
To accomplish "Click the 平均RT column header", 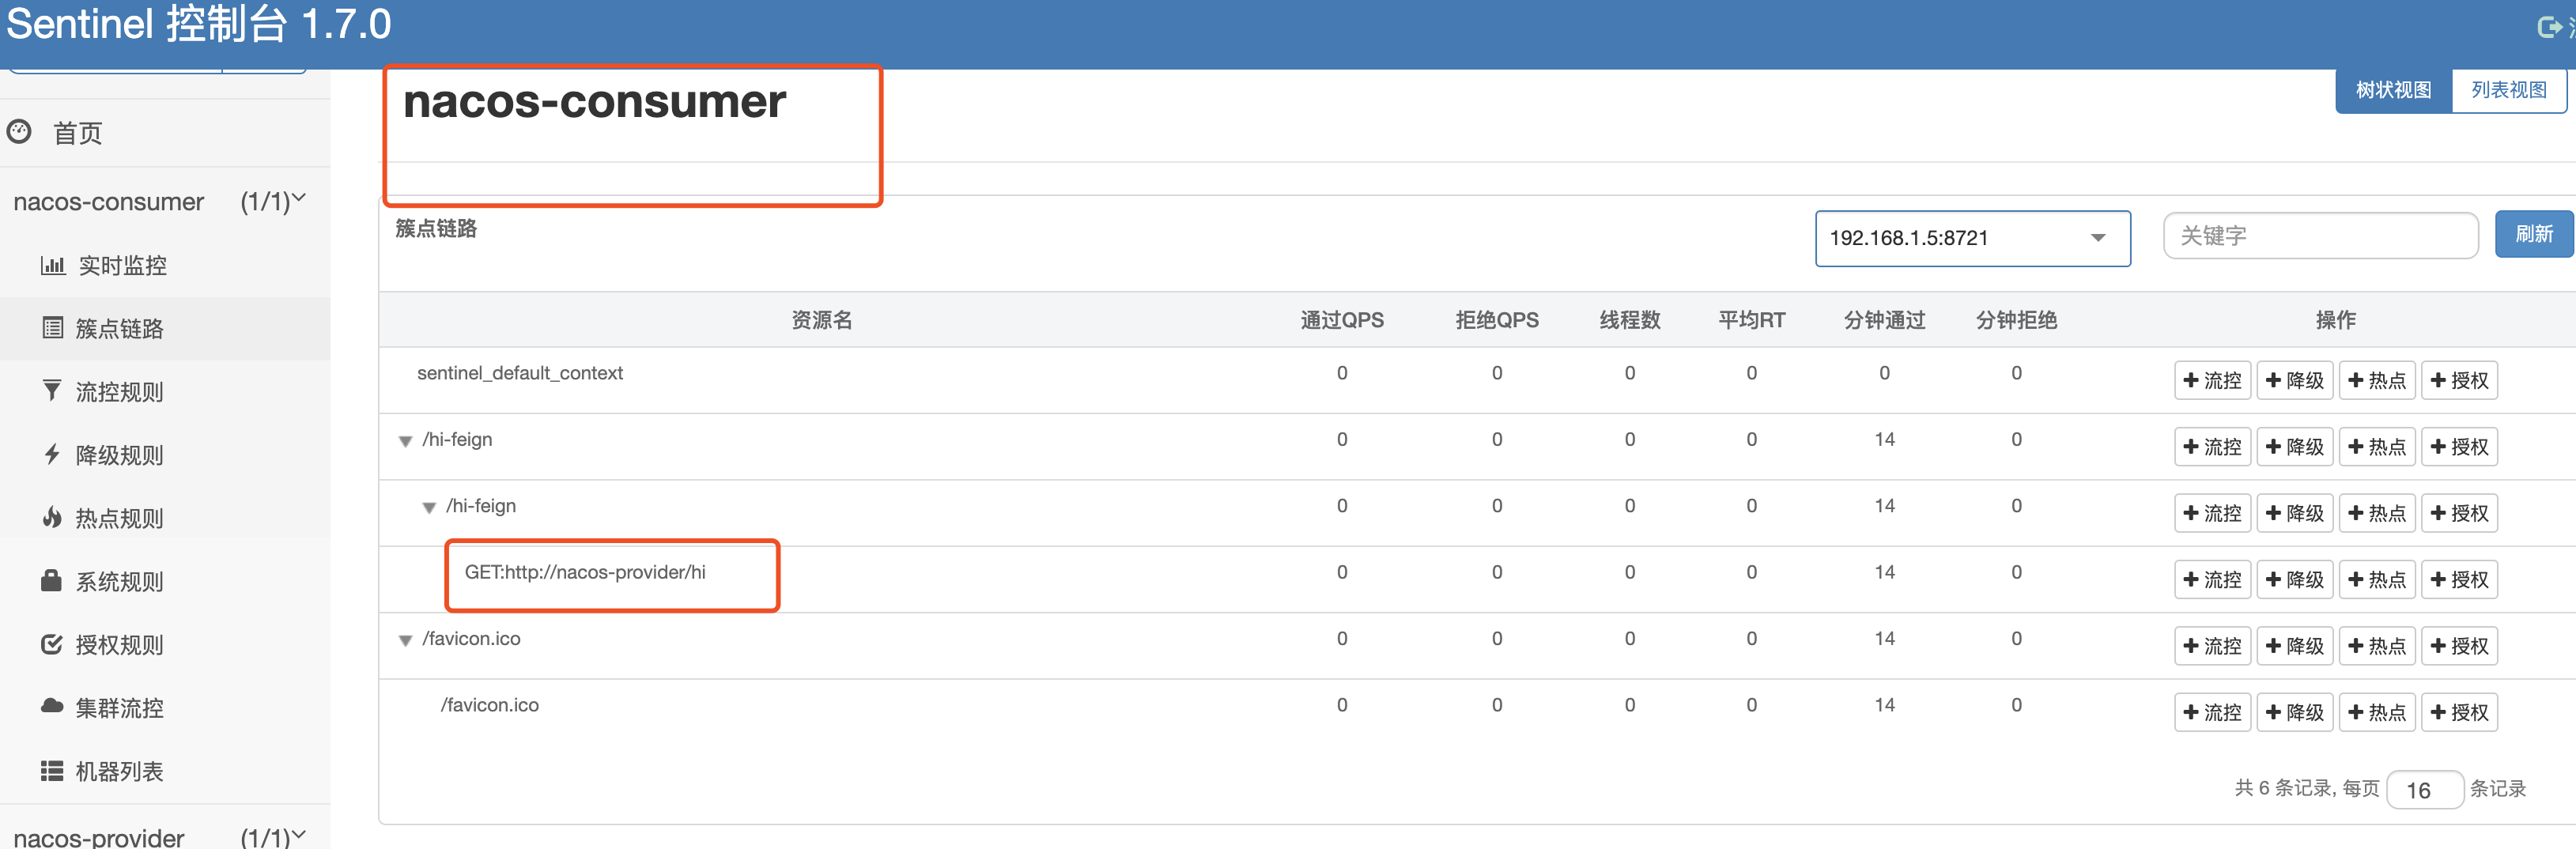I will tap(1752, 320).
